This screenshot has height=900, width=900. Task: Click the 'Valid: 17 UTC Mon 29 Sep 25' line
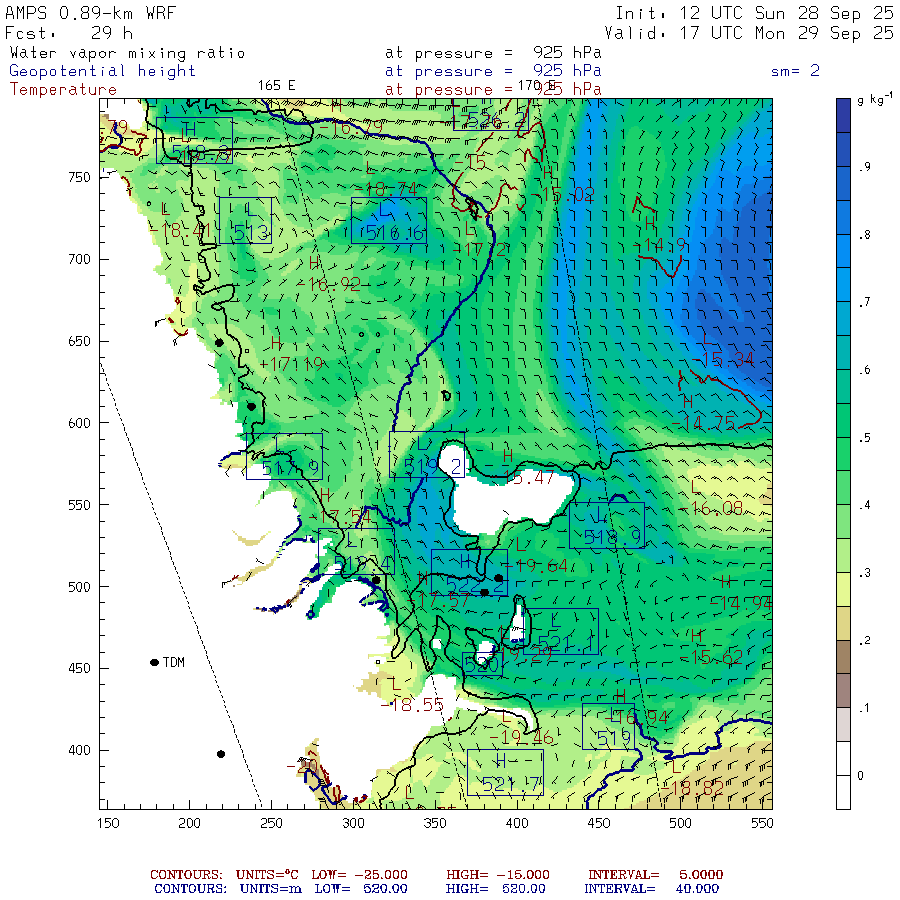pyautogui.click(x=748, y=33)
